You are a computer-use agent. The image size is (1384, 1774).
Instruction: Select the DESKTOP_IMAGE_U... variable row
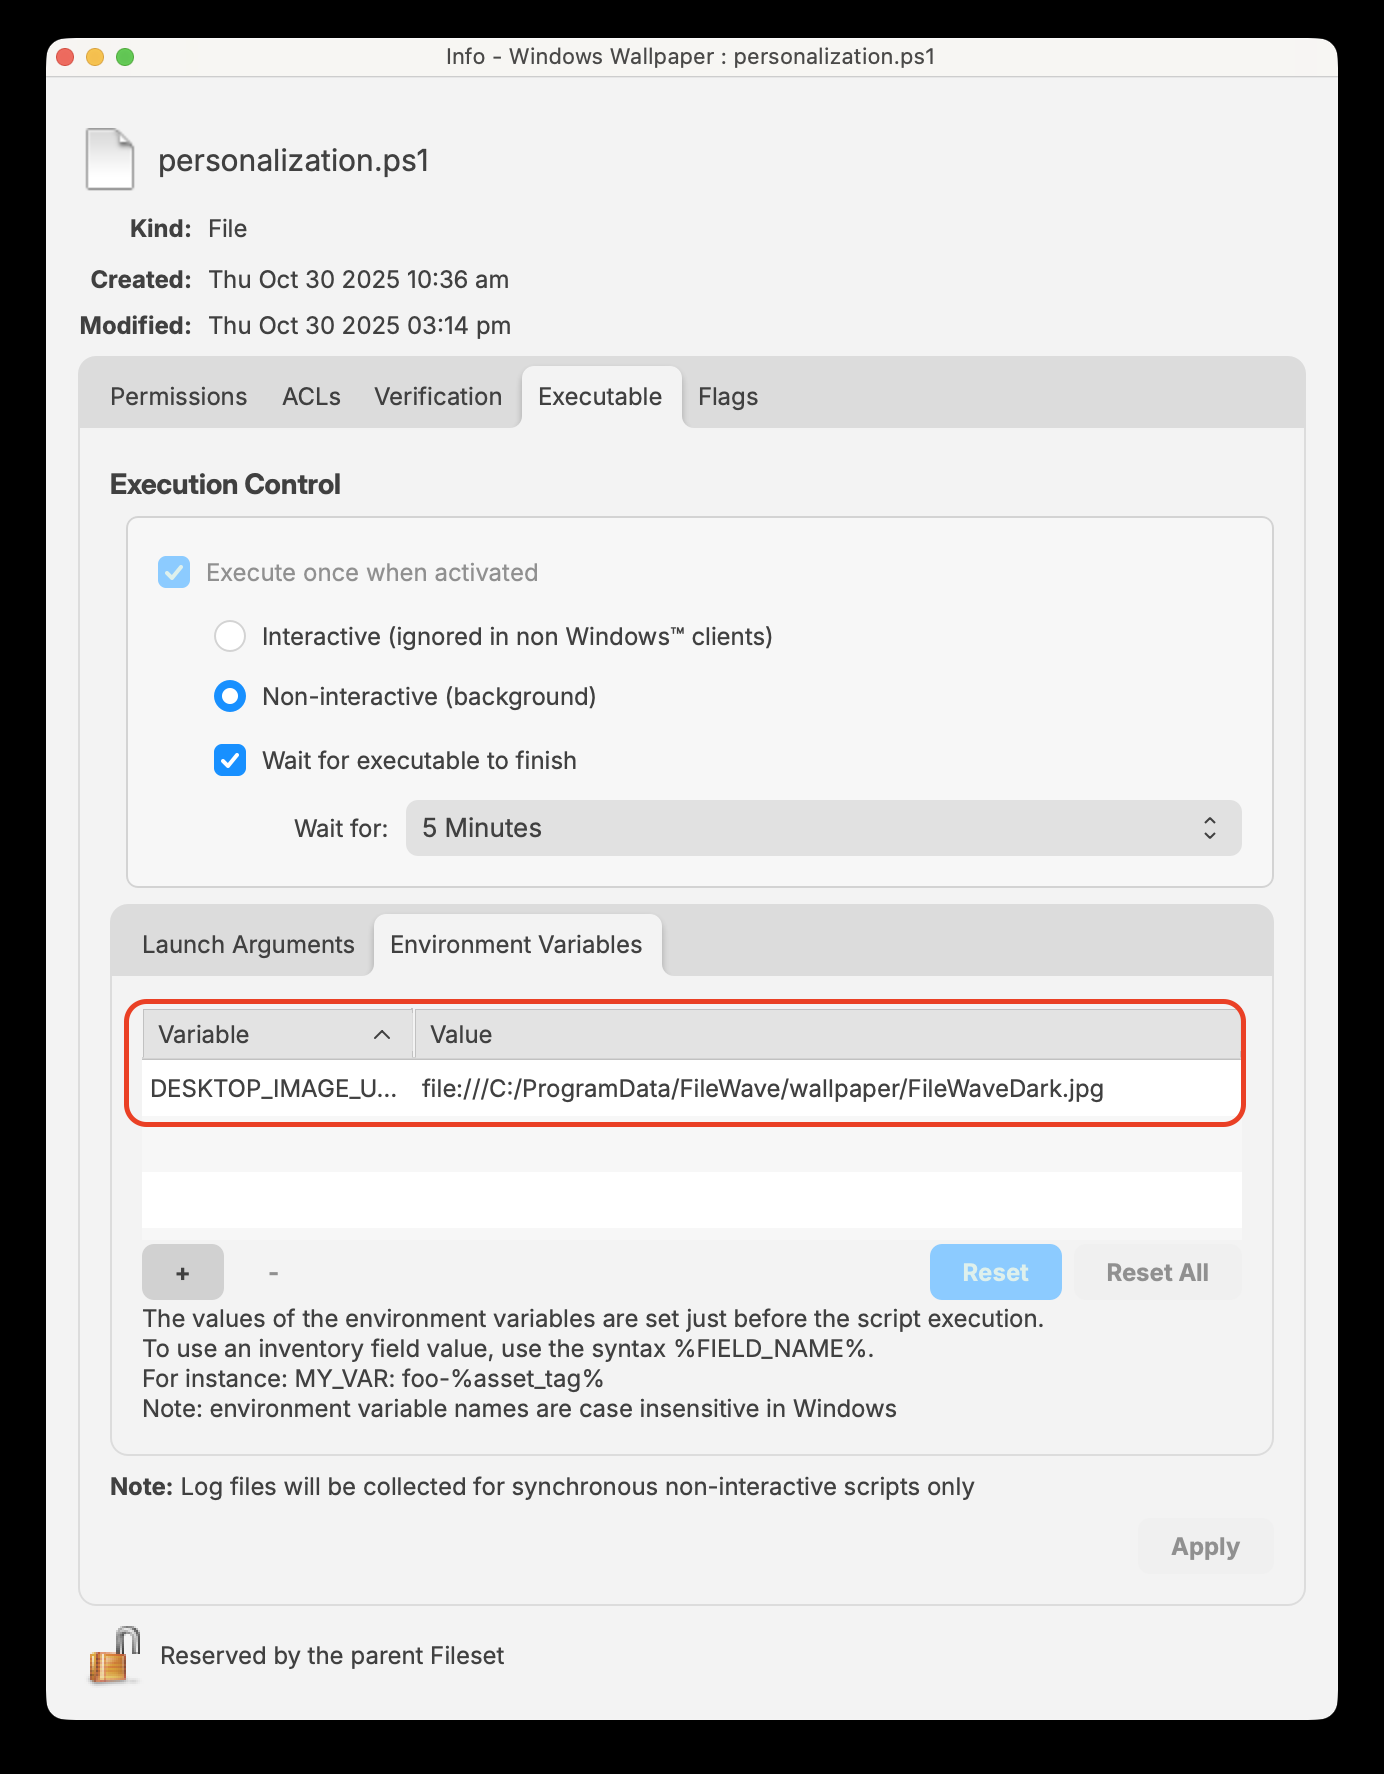click(273, 1089)
